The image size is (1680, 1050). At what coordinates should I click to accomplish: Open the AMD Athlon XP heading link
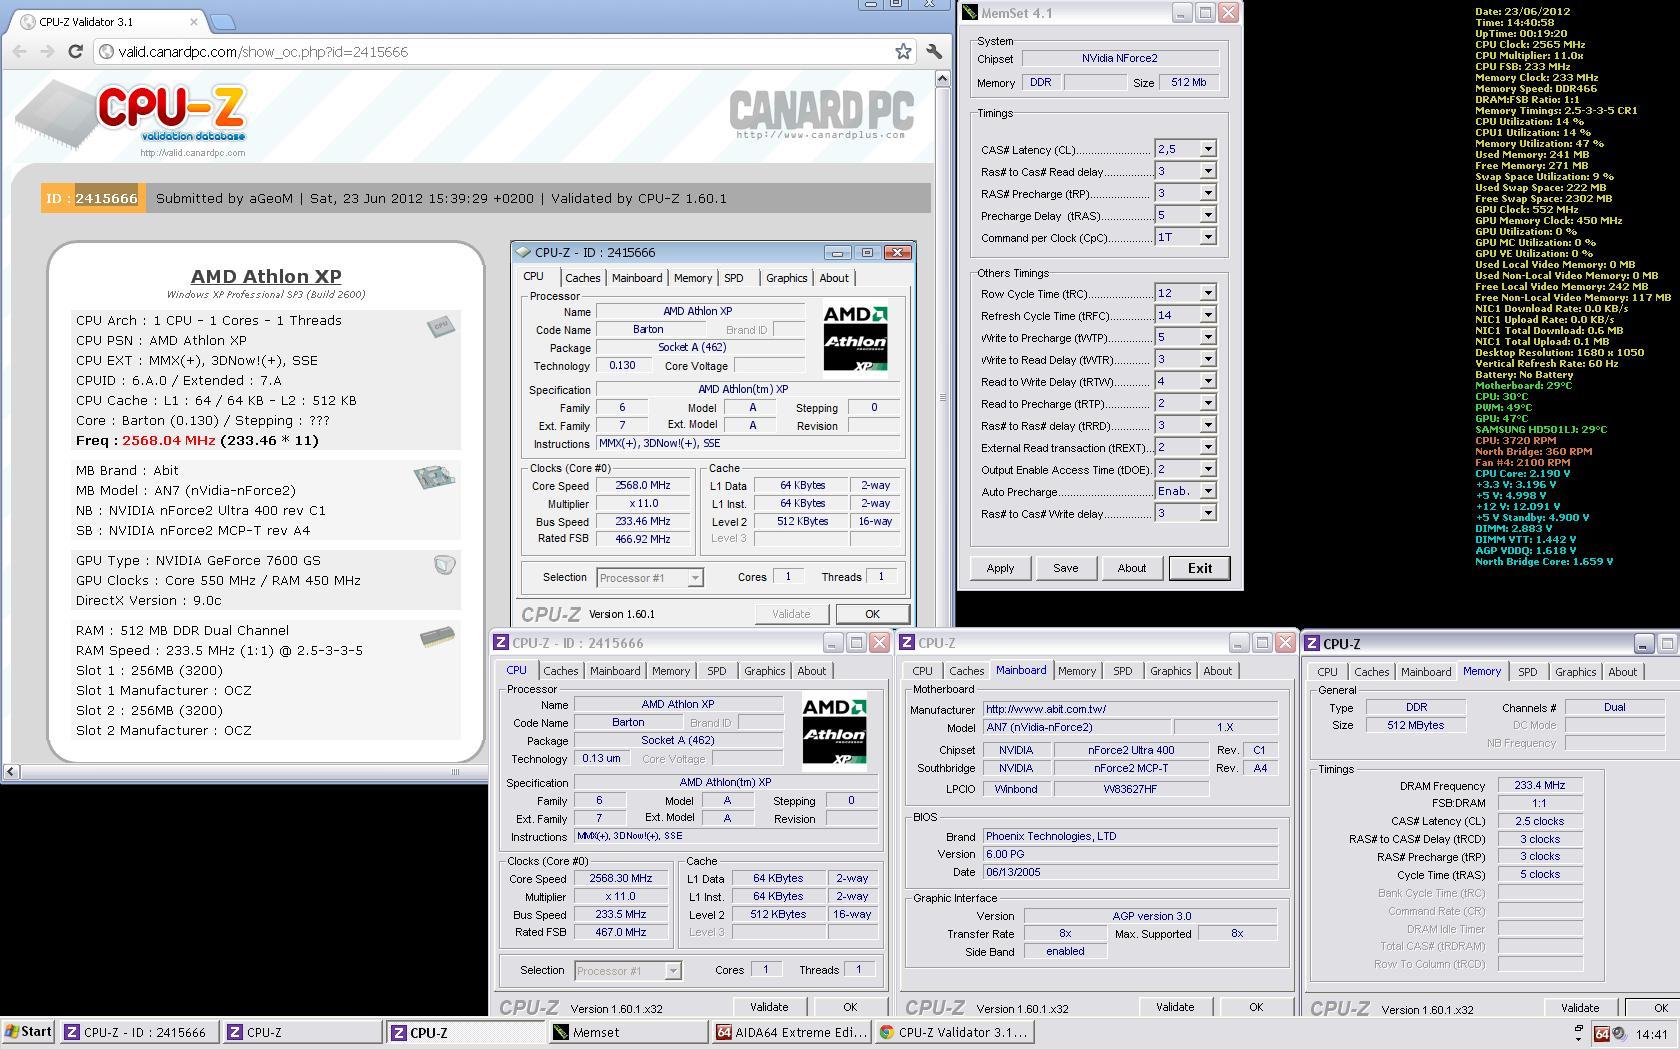[x=266, y=276]
